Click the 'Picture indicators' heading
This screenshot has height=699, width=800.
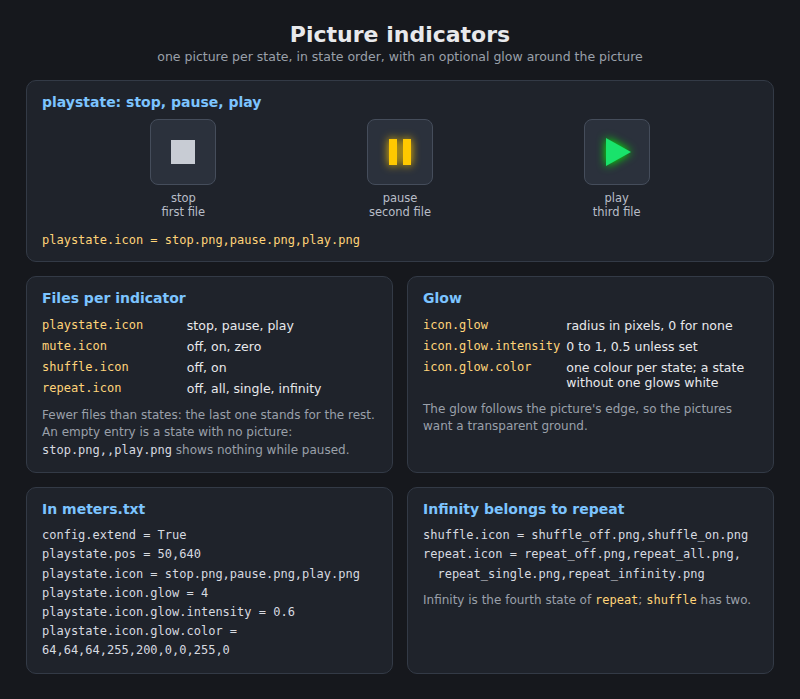coord(399,34)
